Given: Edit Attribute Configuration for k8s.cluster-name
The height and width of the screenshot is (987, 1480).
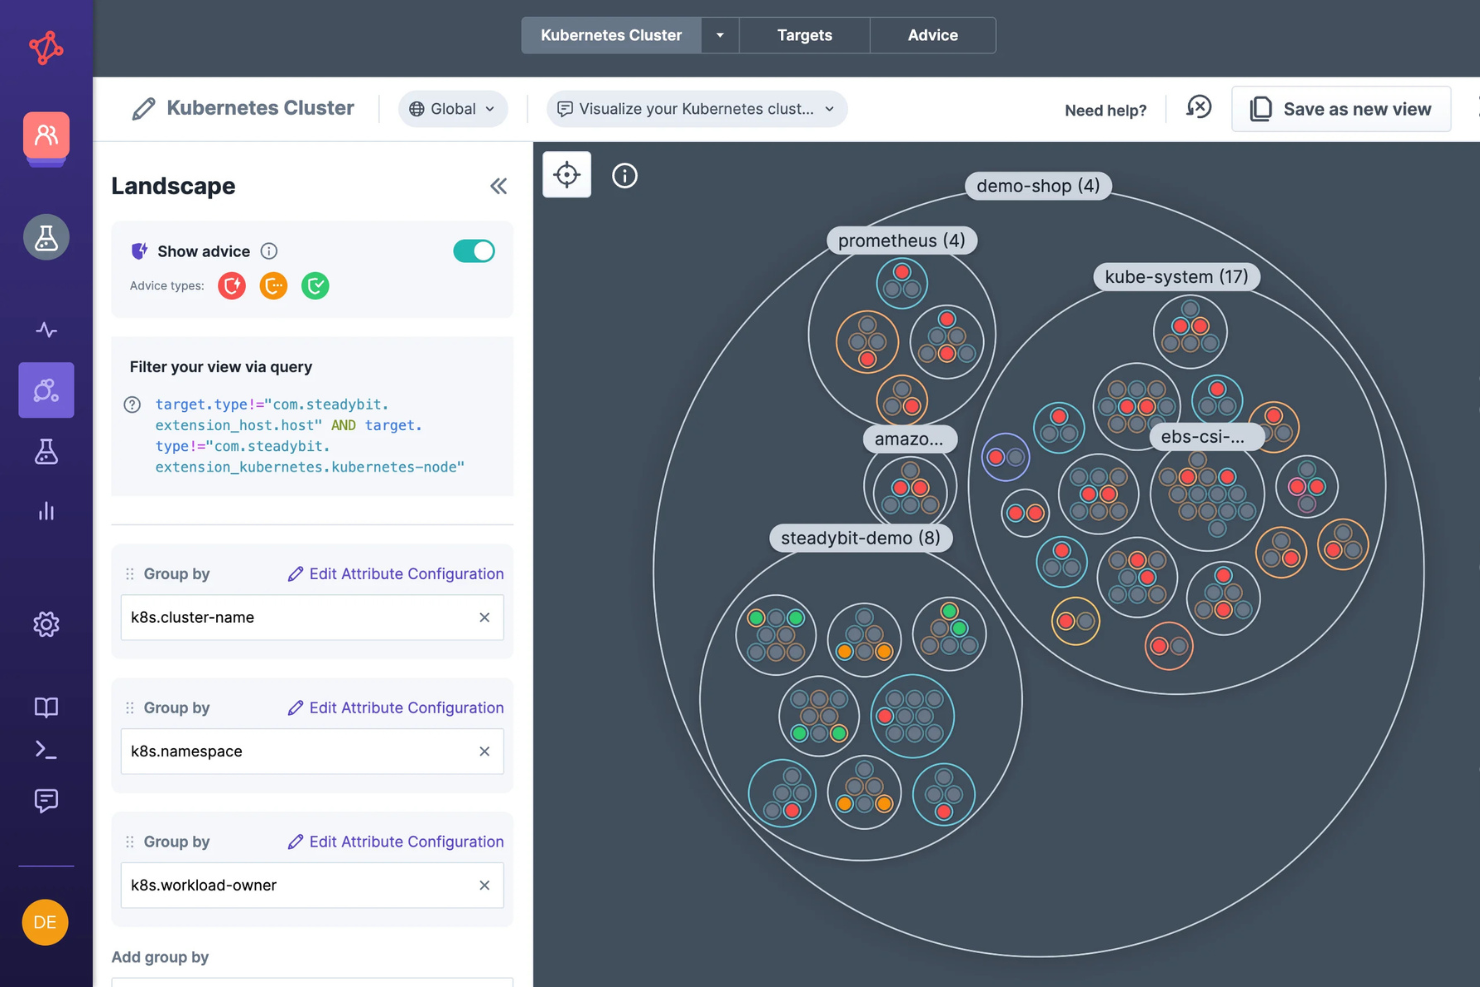Looking at the screenshot, I should click(396, 574).
